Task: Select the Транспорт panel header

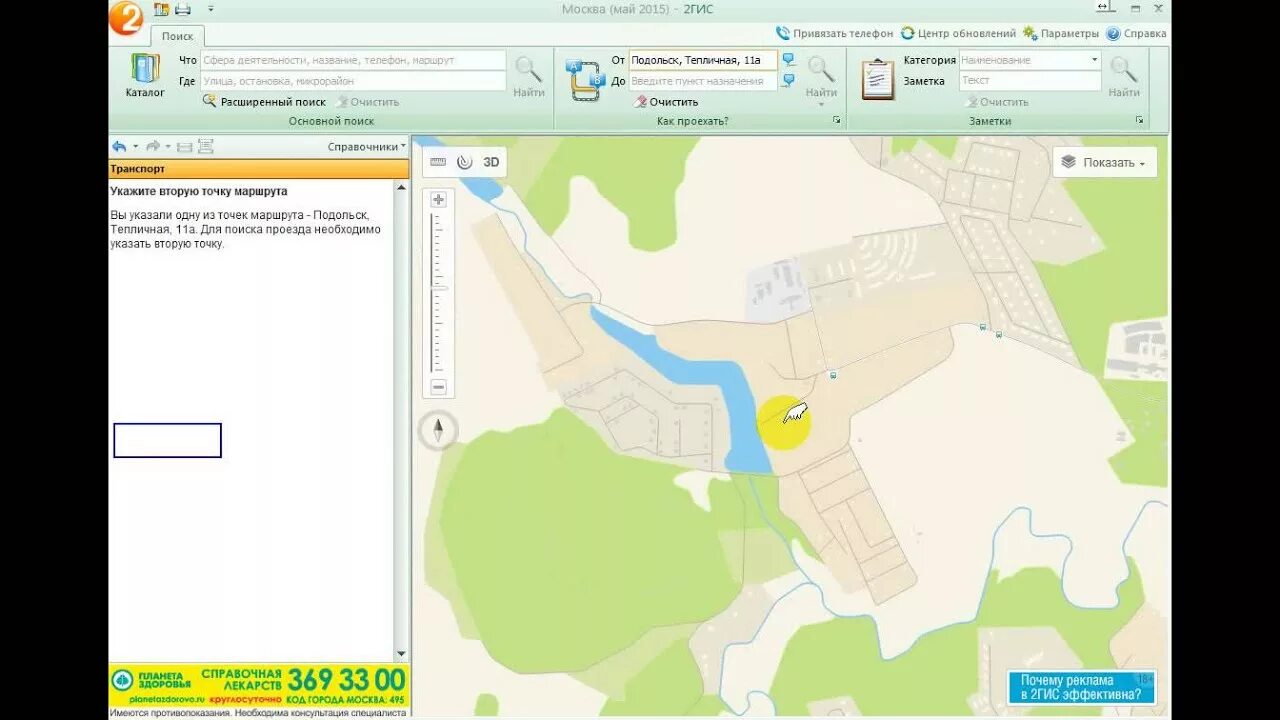Action: [259, 169]
